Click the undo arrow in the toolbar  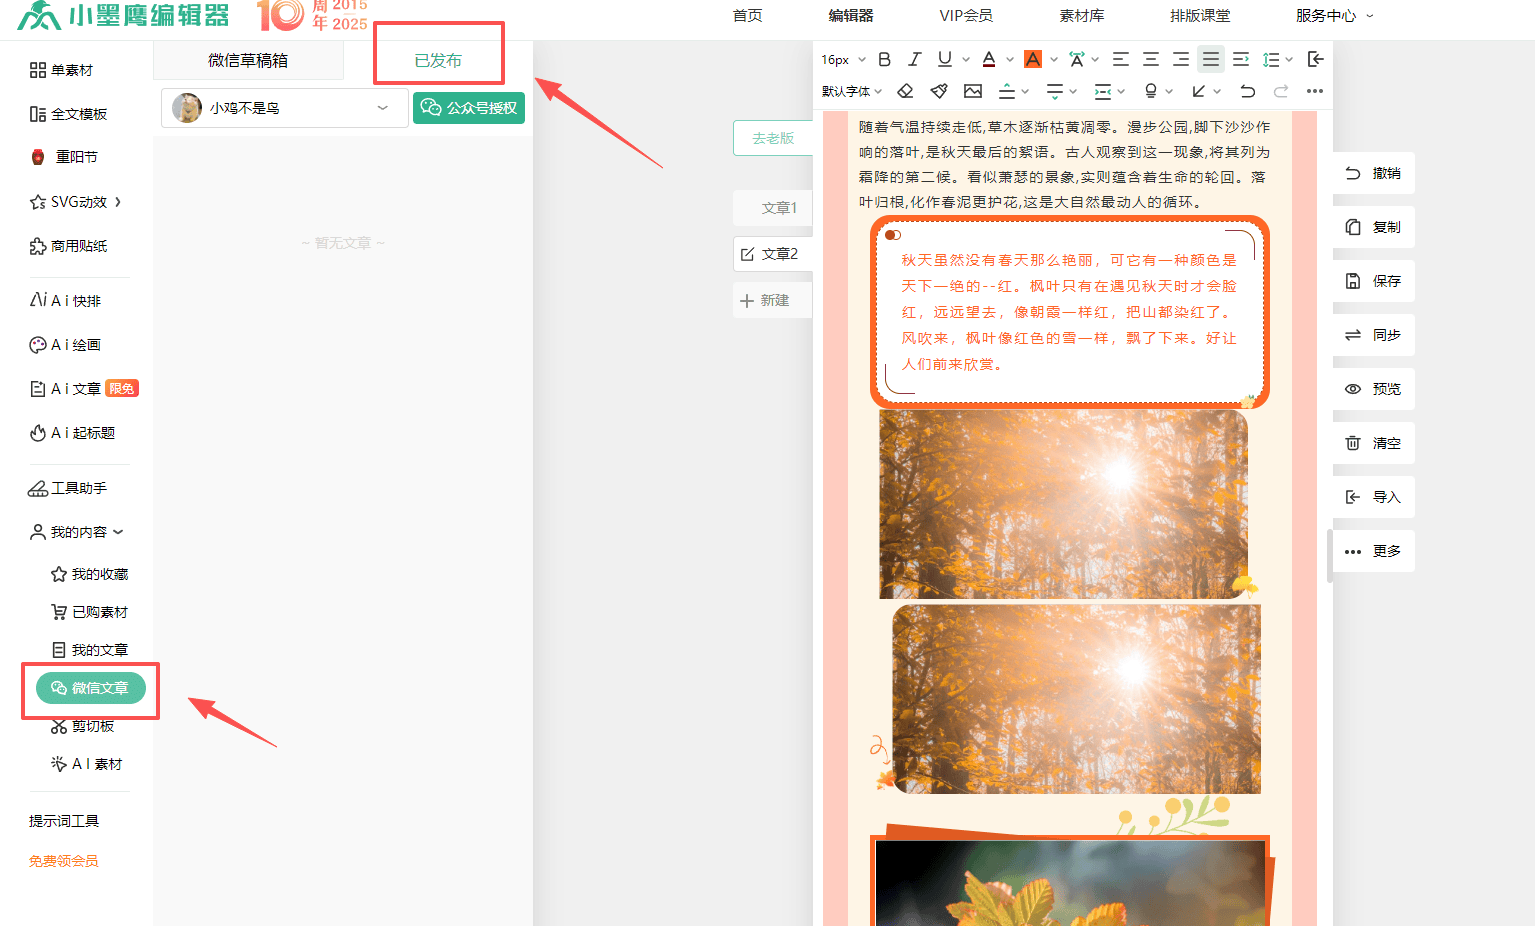(1247, 91)
